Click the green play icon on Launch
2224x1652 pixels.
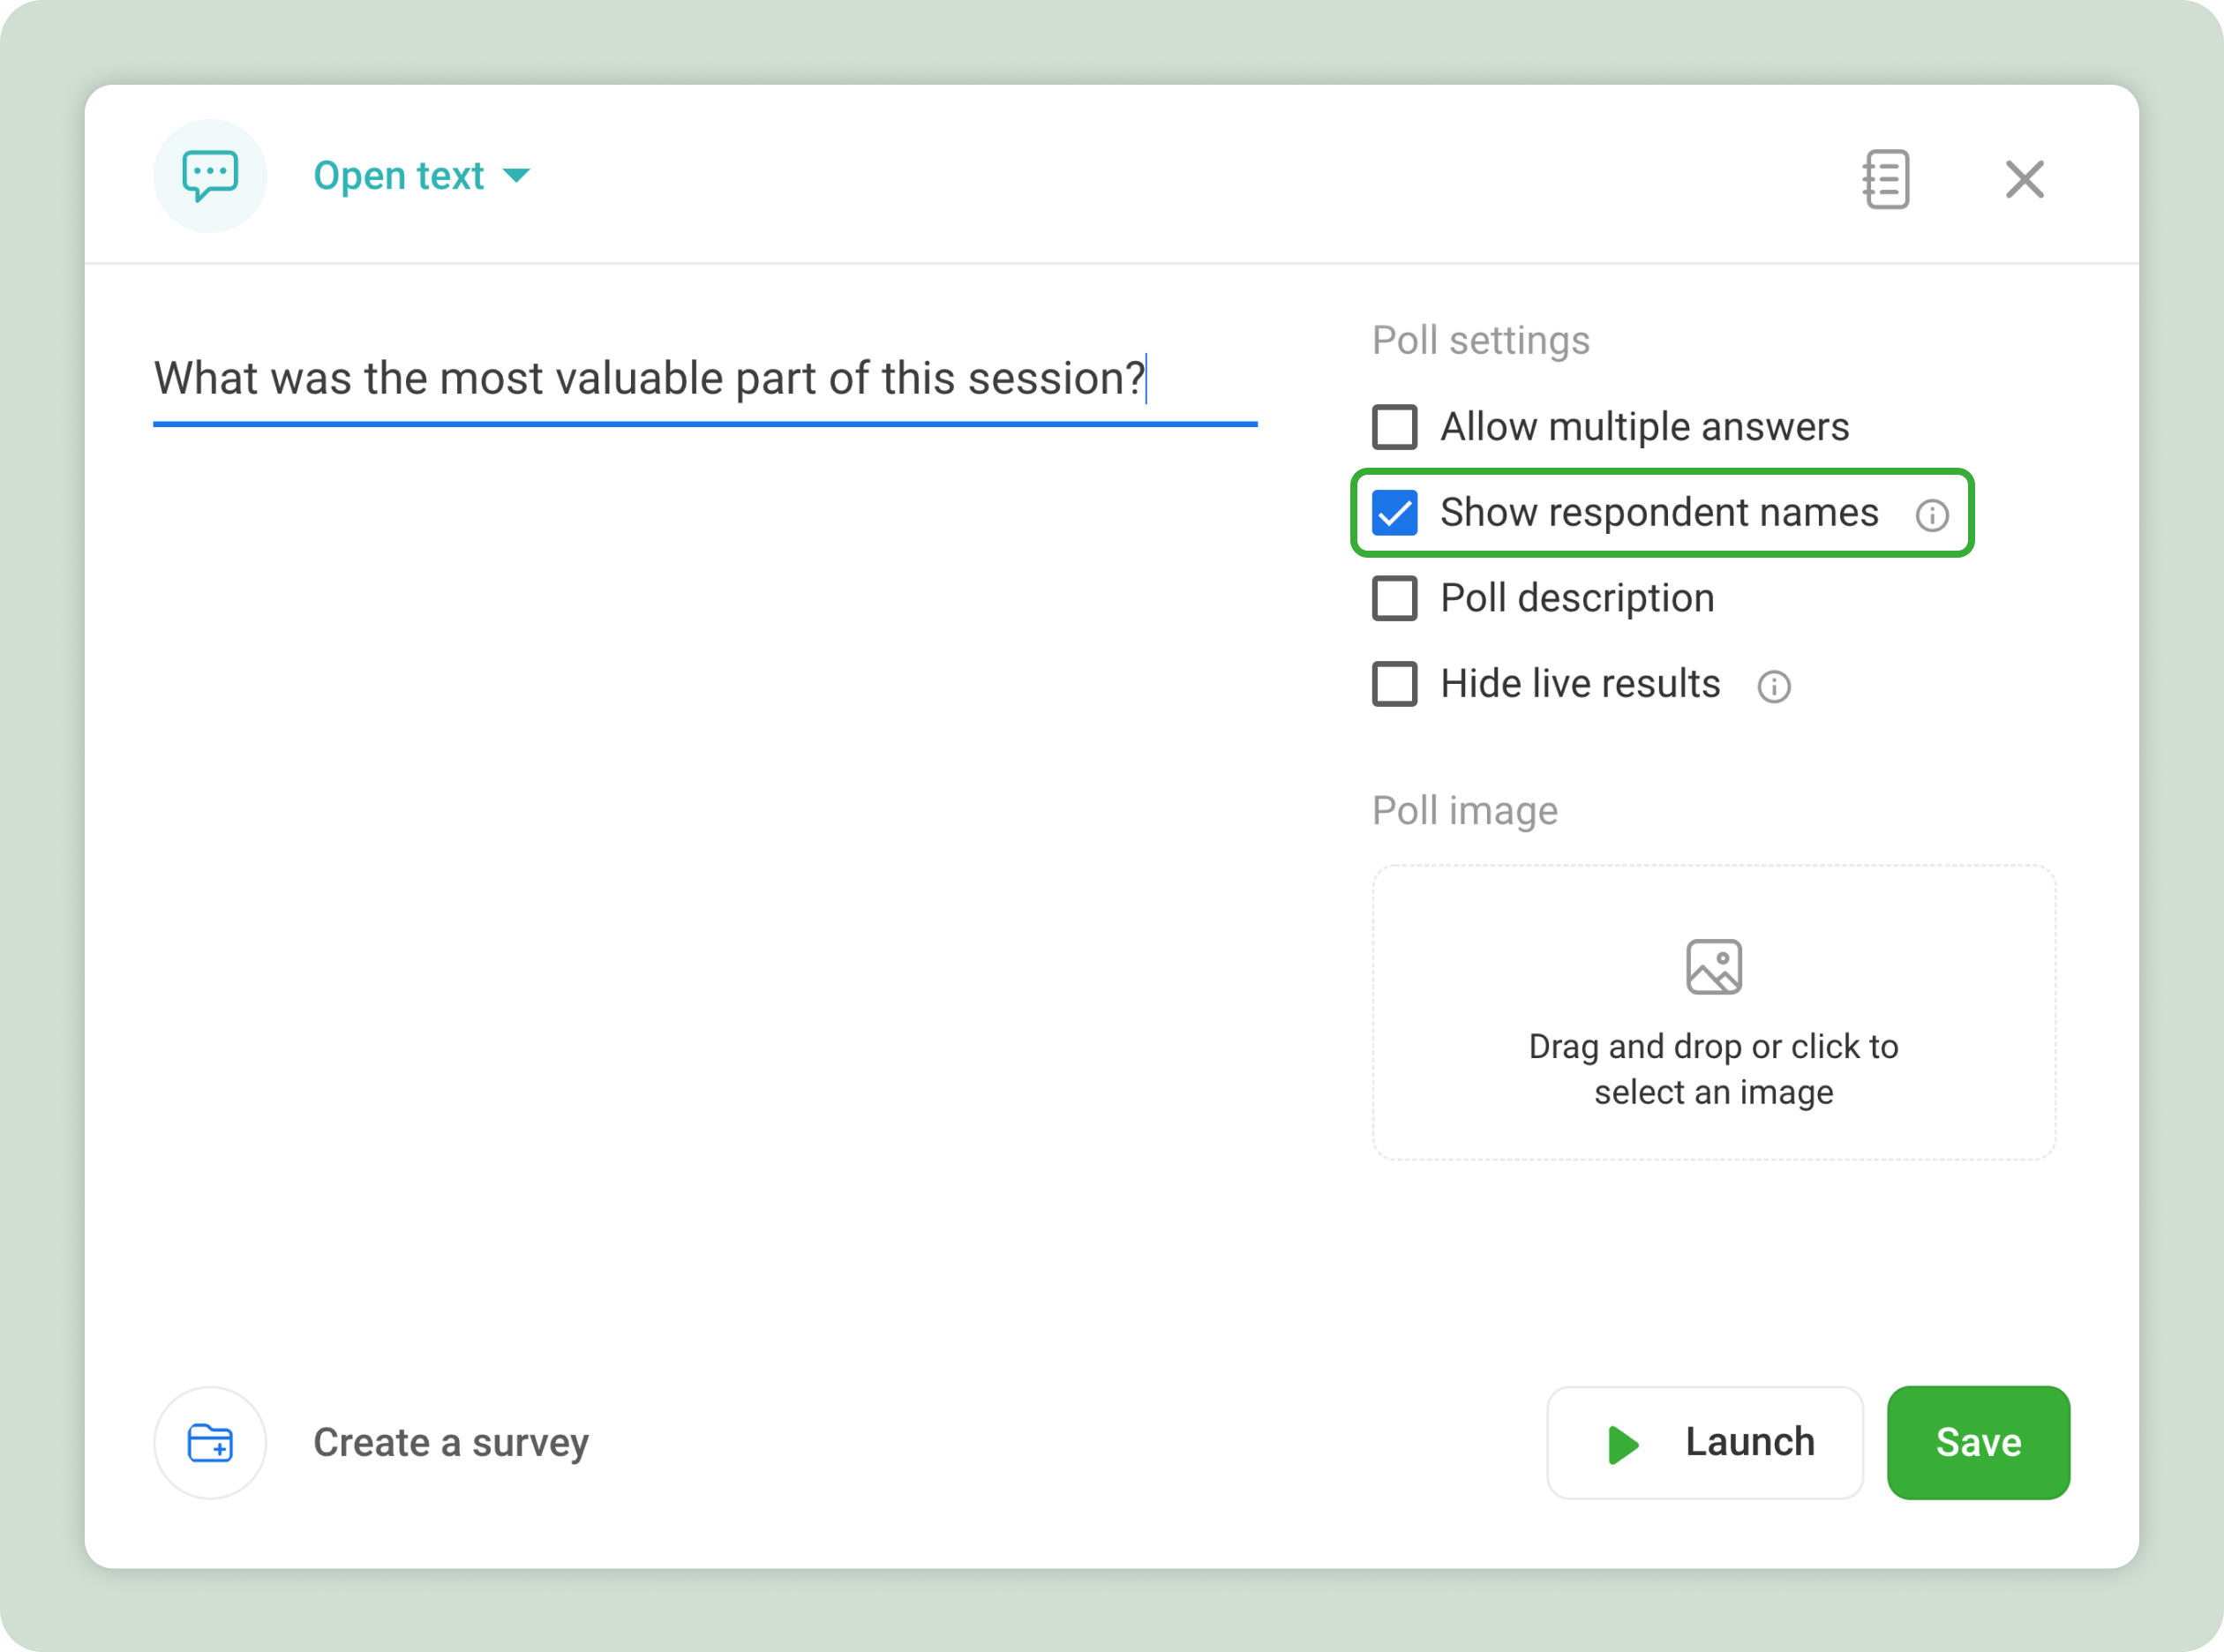(1623, 1444)
